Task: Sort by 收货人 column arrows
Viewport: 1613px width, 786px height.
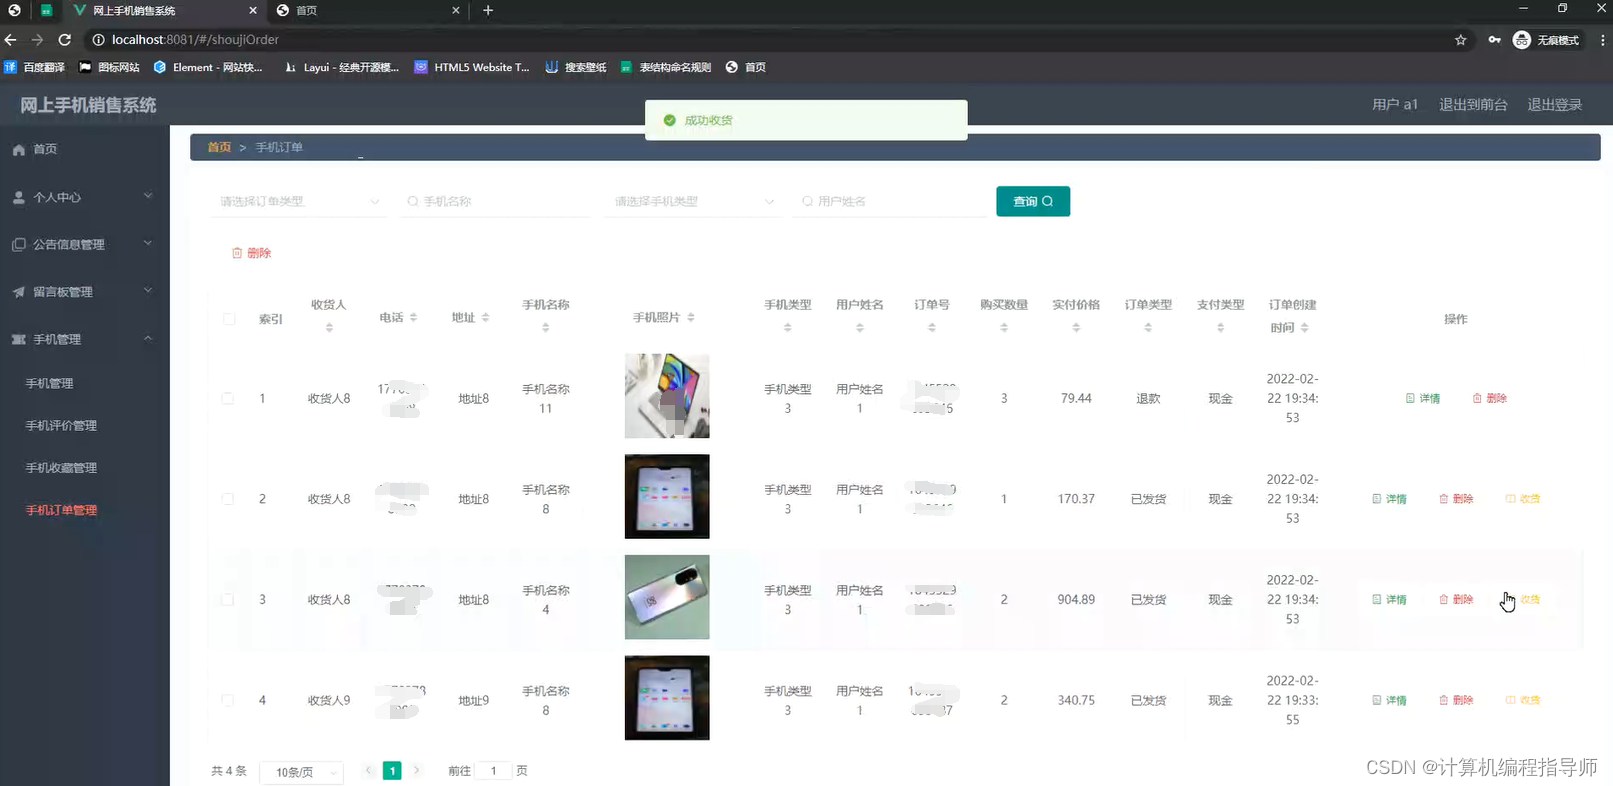Action: point(329,327)
